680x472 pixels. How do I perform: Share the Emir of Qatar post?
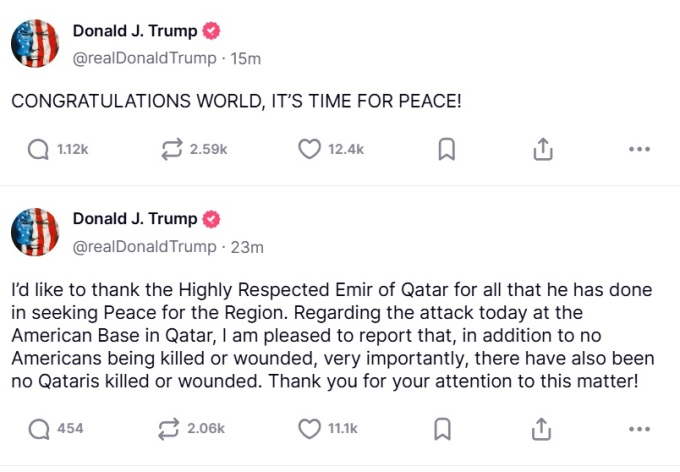[541, 429]
